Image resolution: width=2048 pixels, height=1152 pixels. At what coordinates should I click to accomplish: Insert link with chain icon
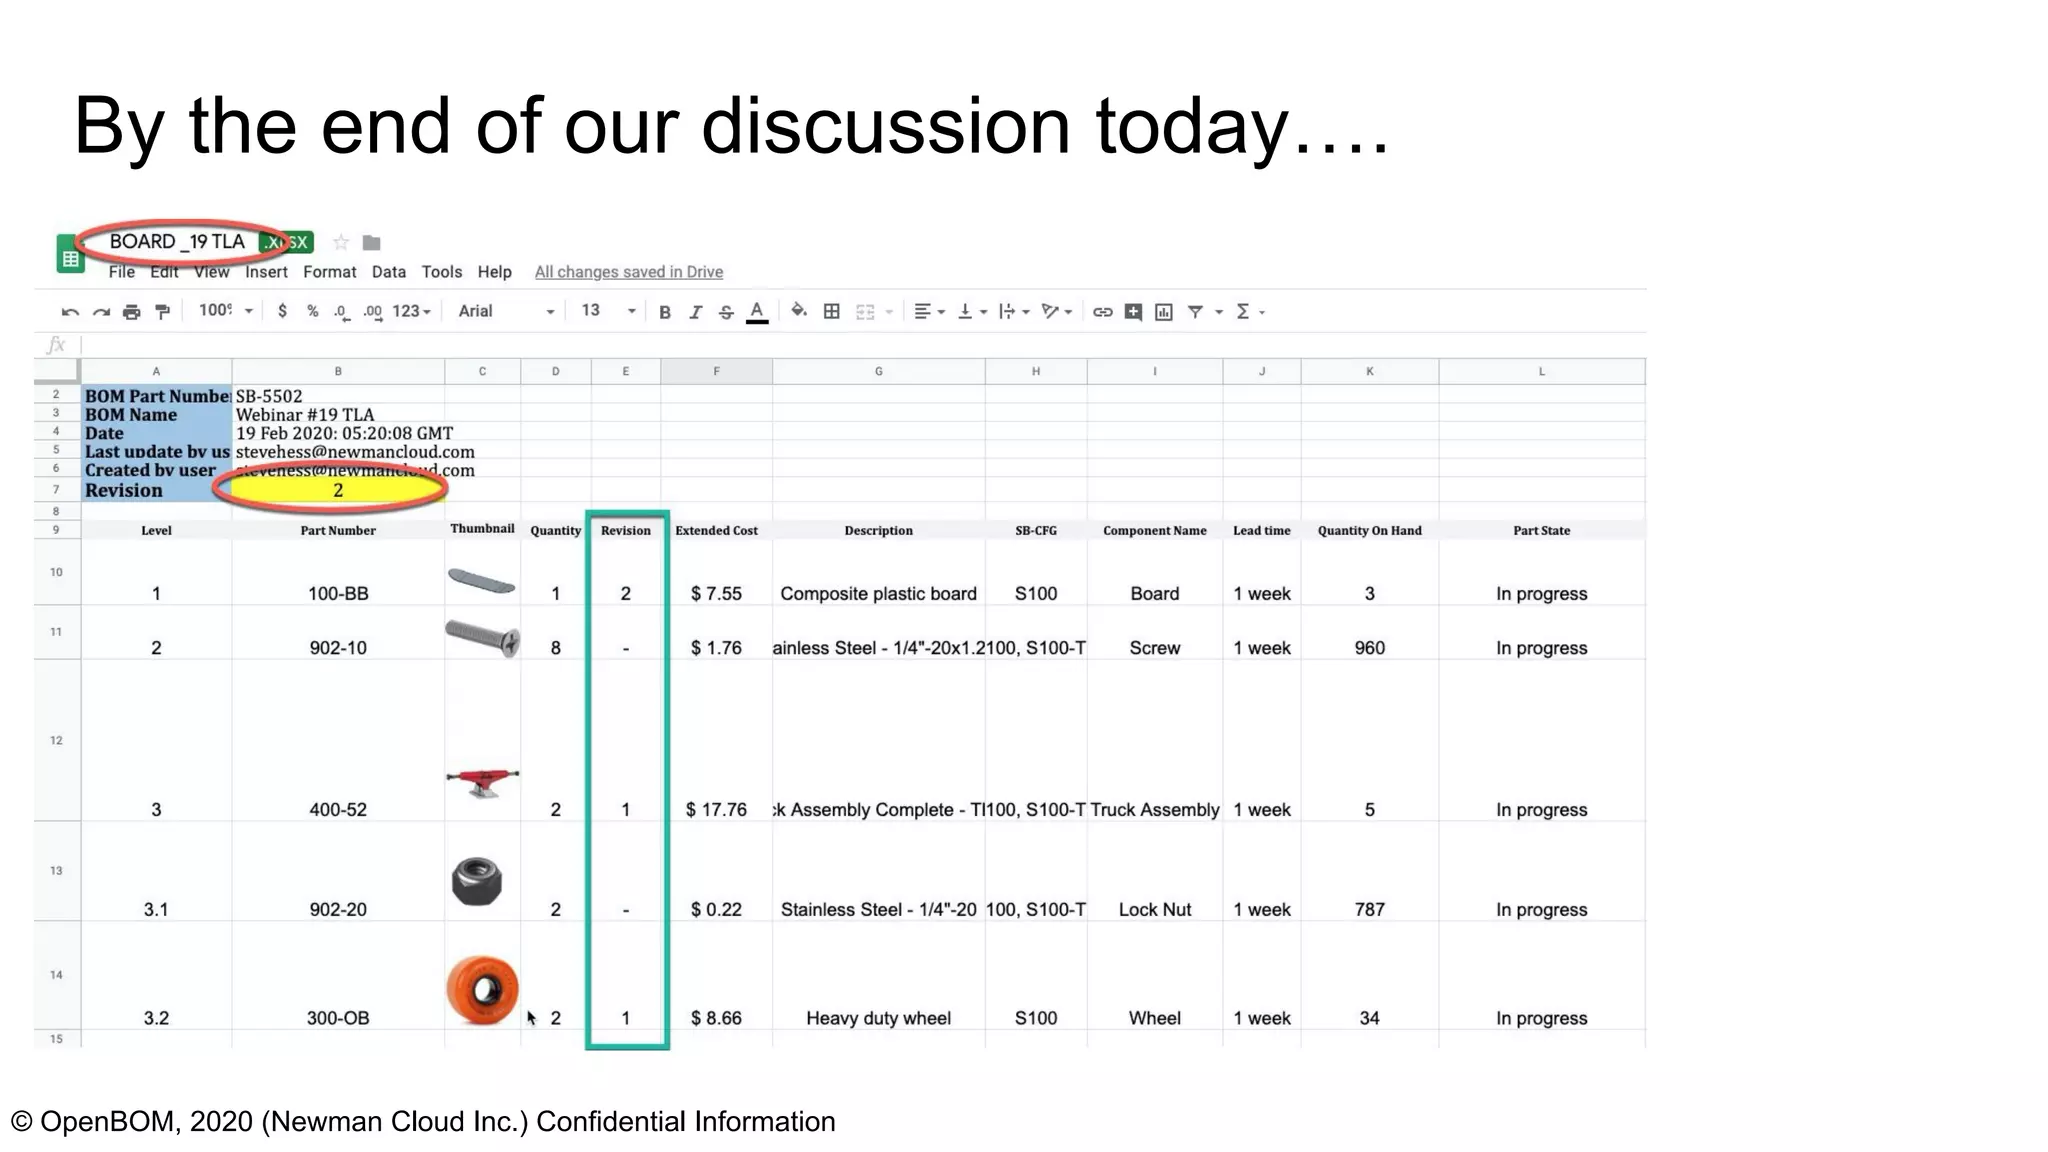[x=1102, y=312]
